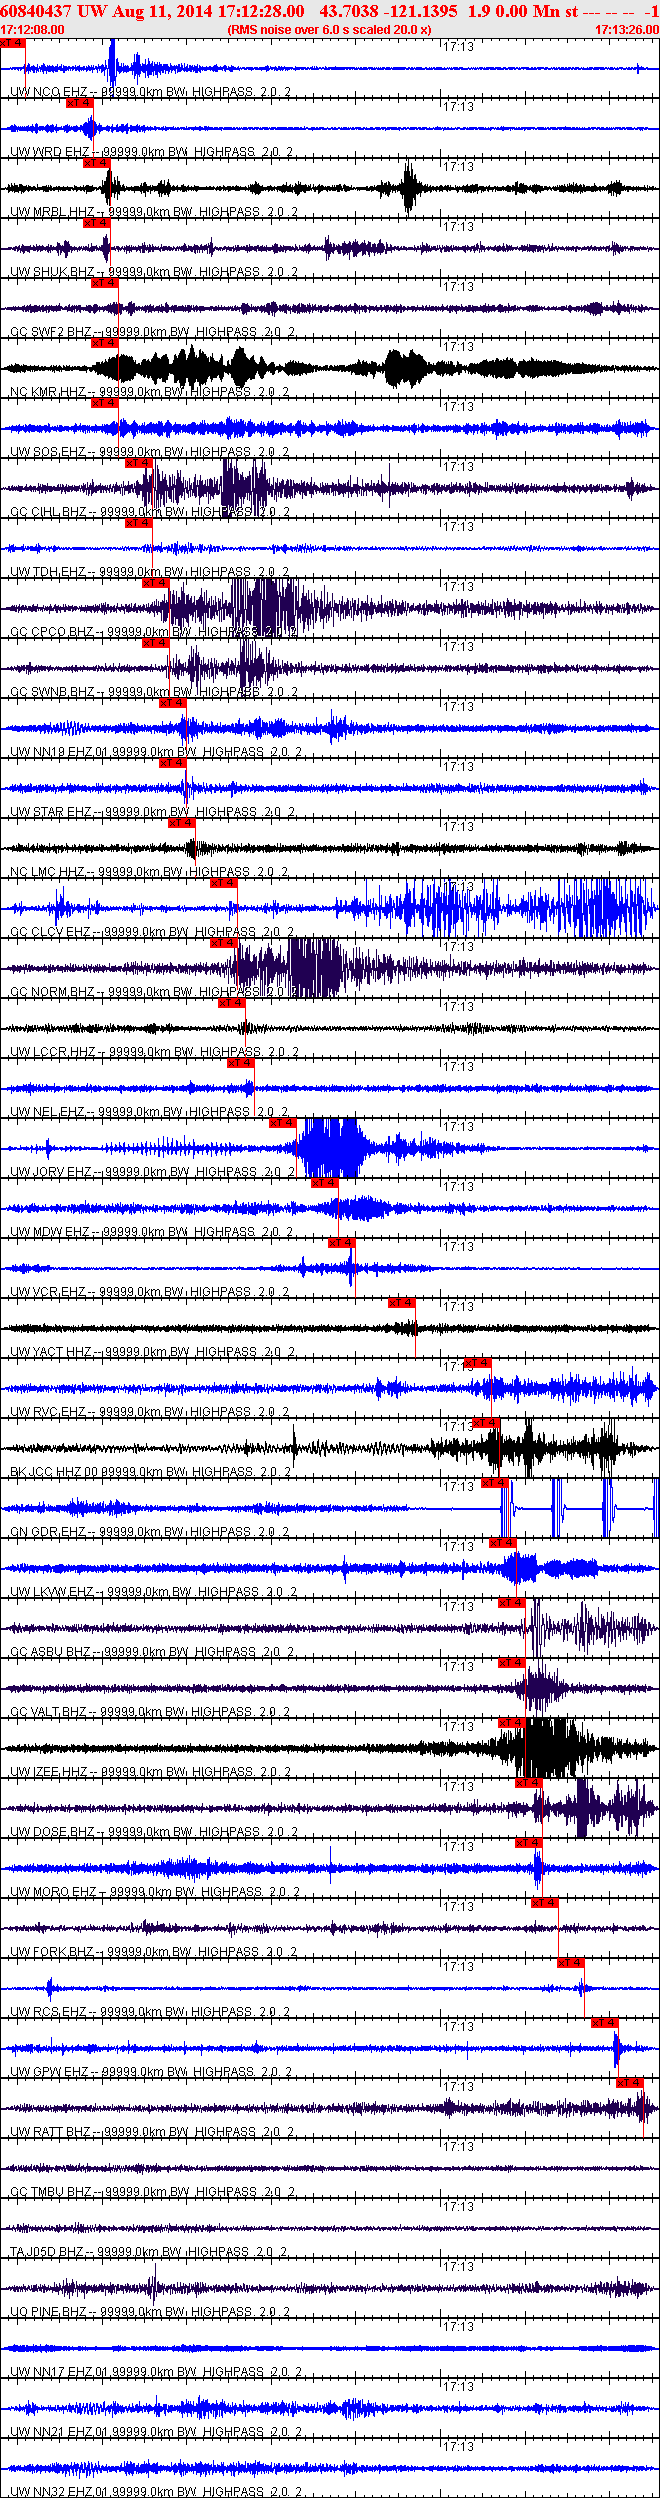The height and width of the screenshot is (2498, 660).
Task: Click the red pick marker on WRD trace
Action: click(80, 103)
